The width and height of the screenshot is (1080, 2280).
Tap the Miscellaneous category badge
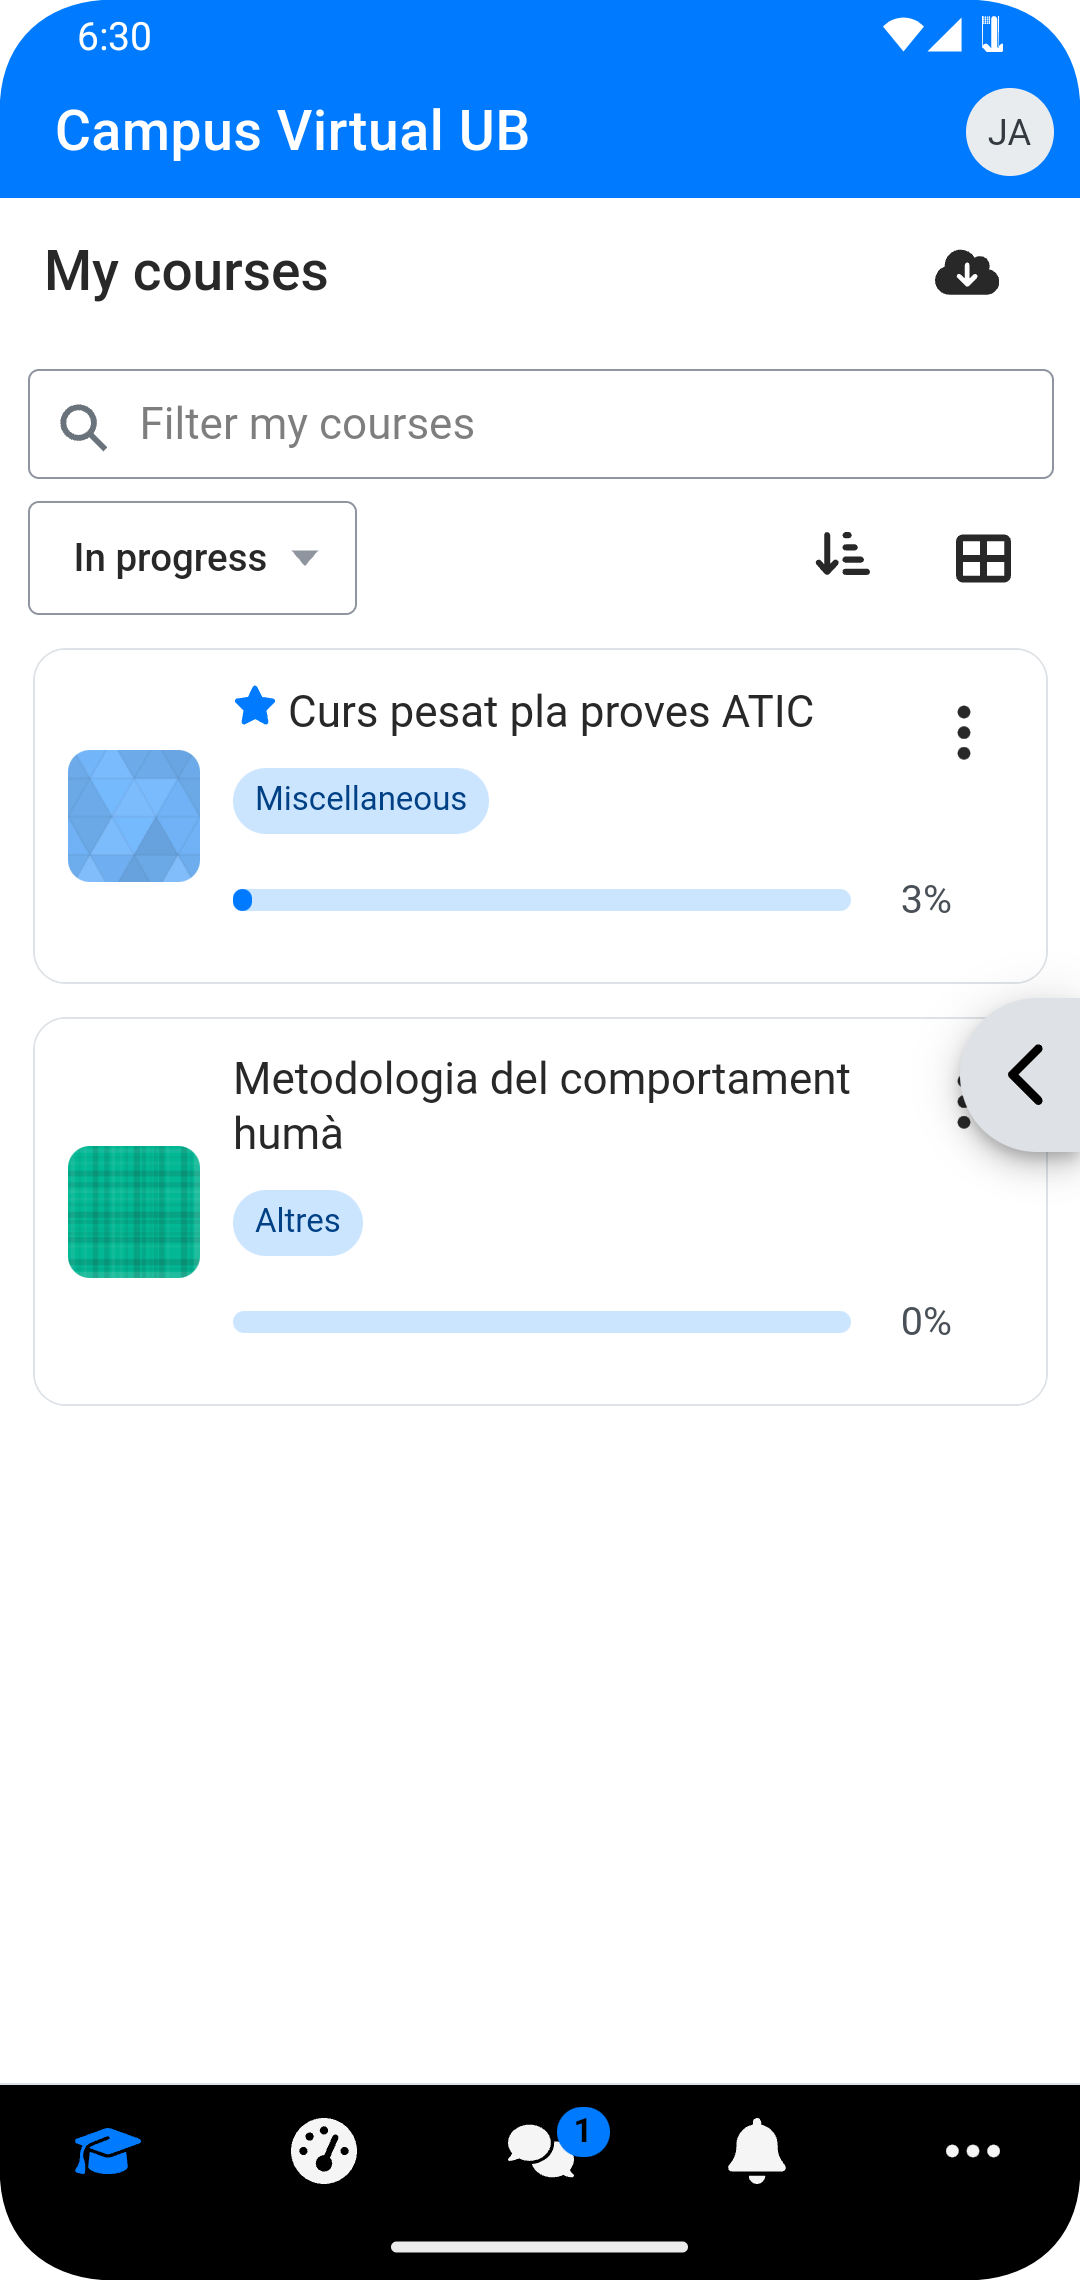(x=361, y=800)
